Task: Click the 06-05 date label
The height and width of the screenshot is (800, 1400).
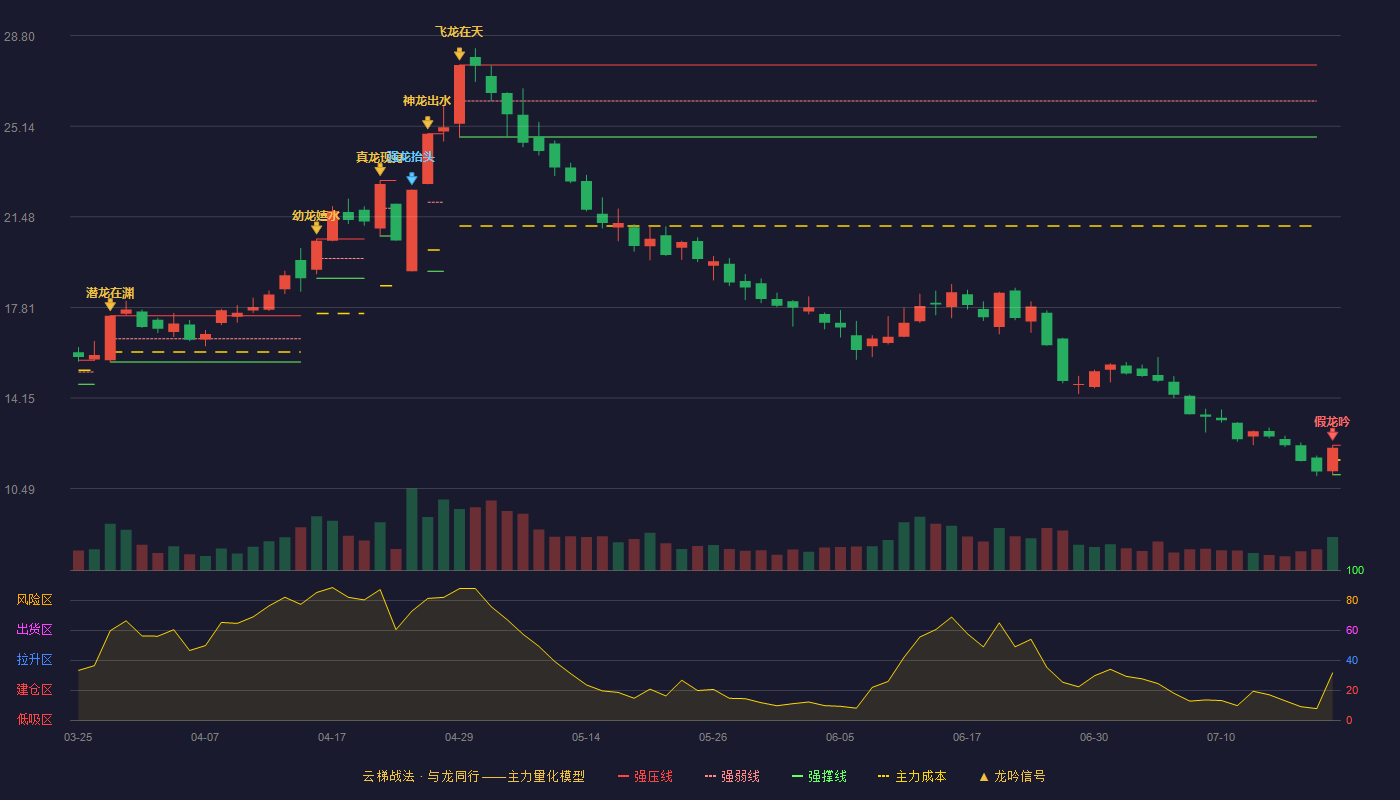Action: [x=840, y=737]
